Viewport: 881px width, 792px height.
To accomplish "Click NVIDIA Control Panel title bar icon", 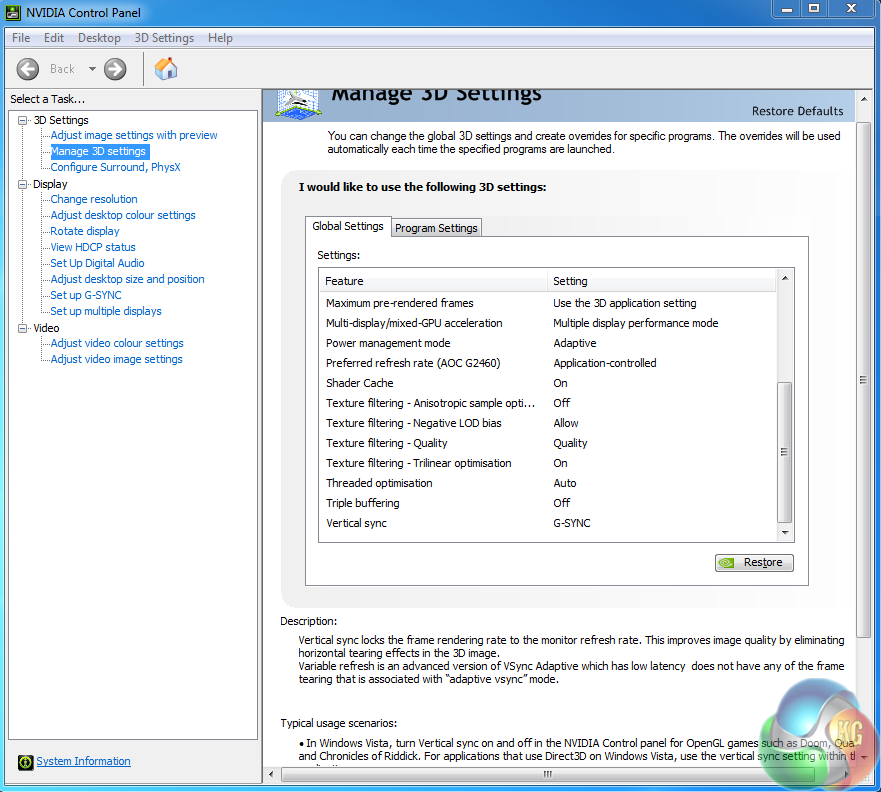I will [x=13, y=12].
